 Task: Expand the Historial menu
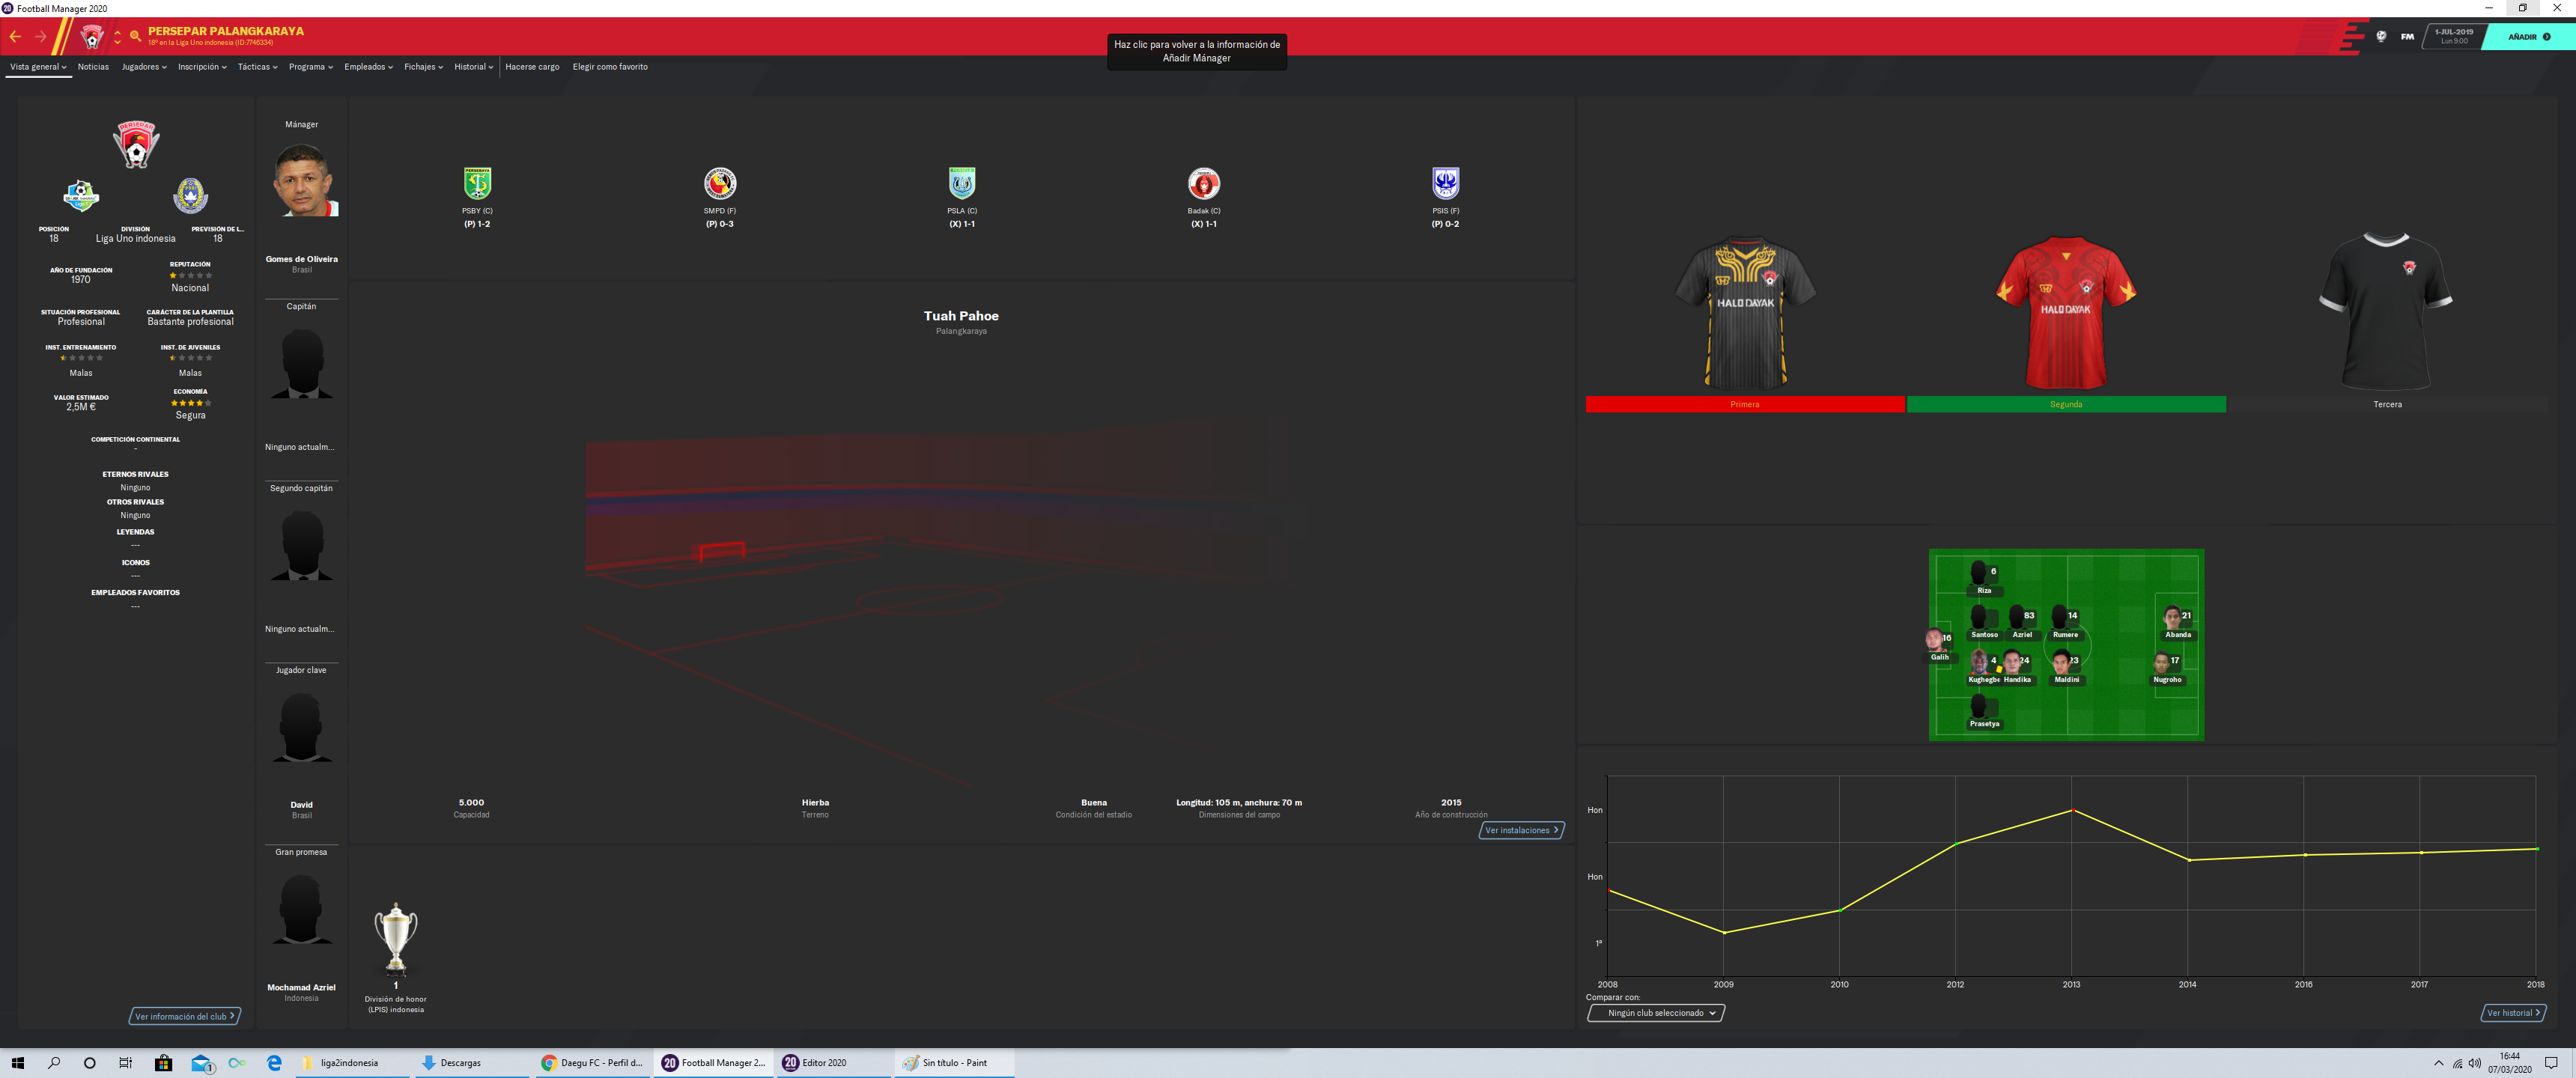(473, 67)
